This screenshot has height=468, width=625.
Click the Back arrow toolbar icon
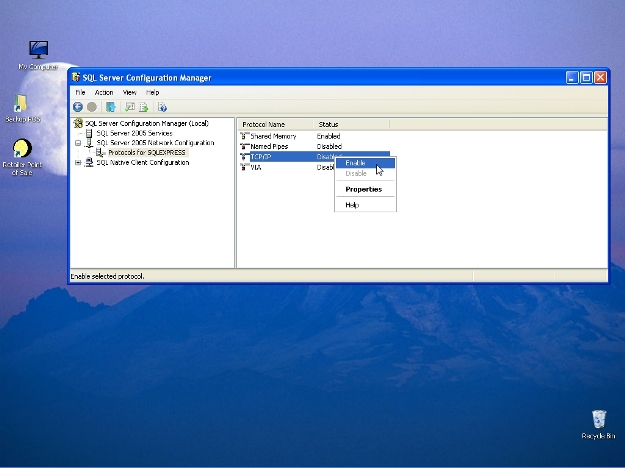[78, 107]
